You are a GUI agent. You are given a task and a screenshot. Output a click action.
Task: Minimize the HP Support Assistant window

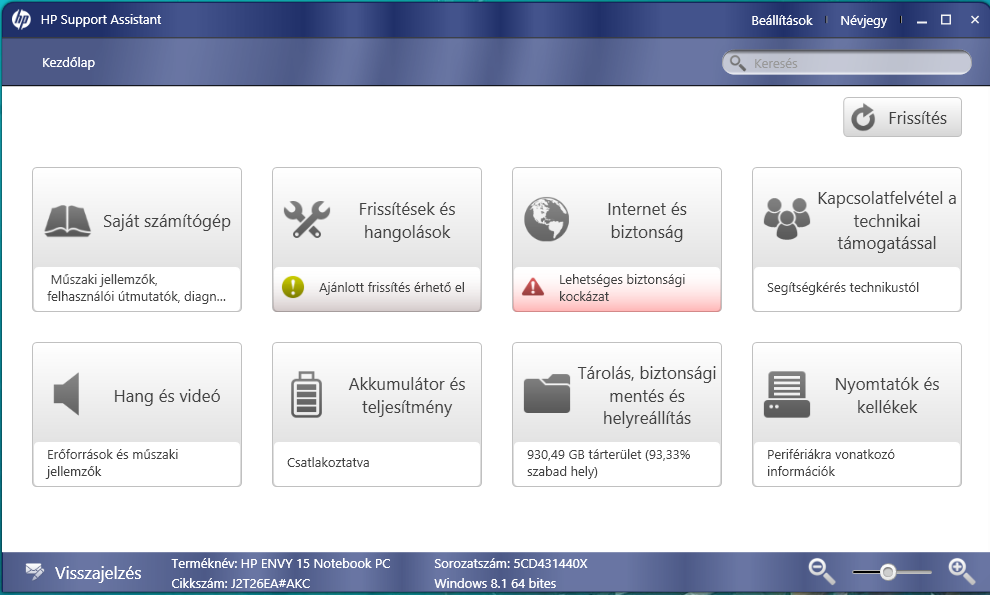point(922,21)
